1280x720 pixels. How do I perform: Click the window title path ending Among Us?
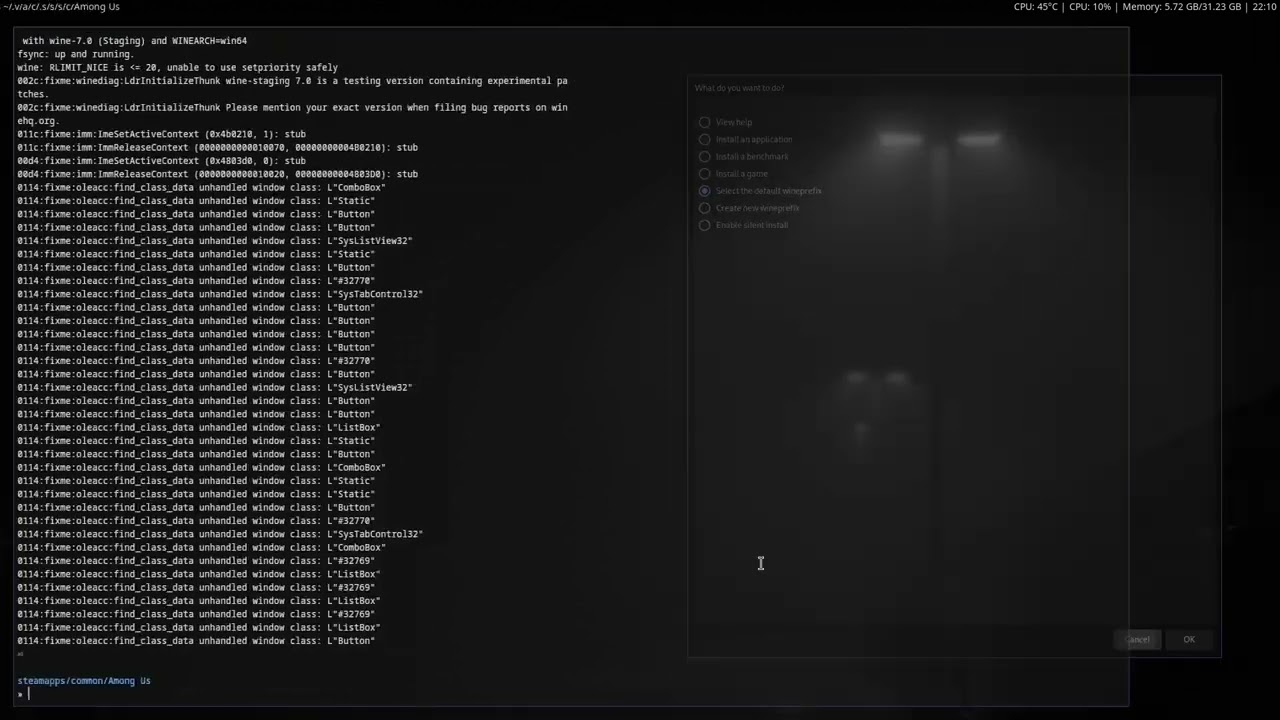tap(61, 7)
